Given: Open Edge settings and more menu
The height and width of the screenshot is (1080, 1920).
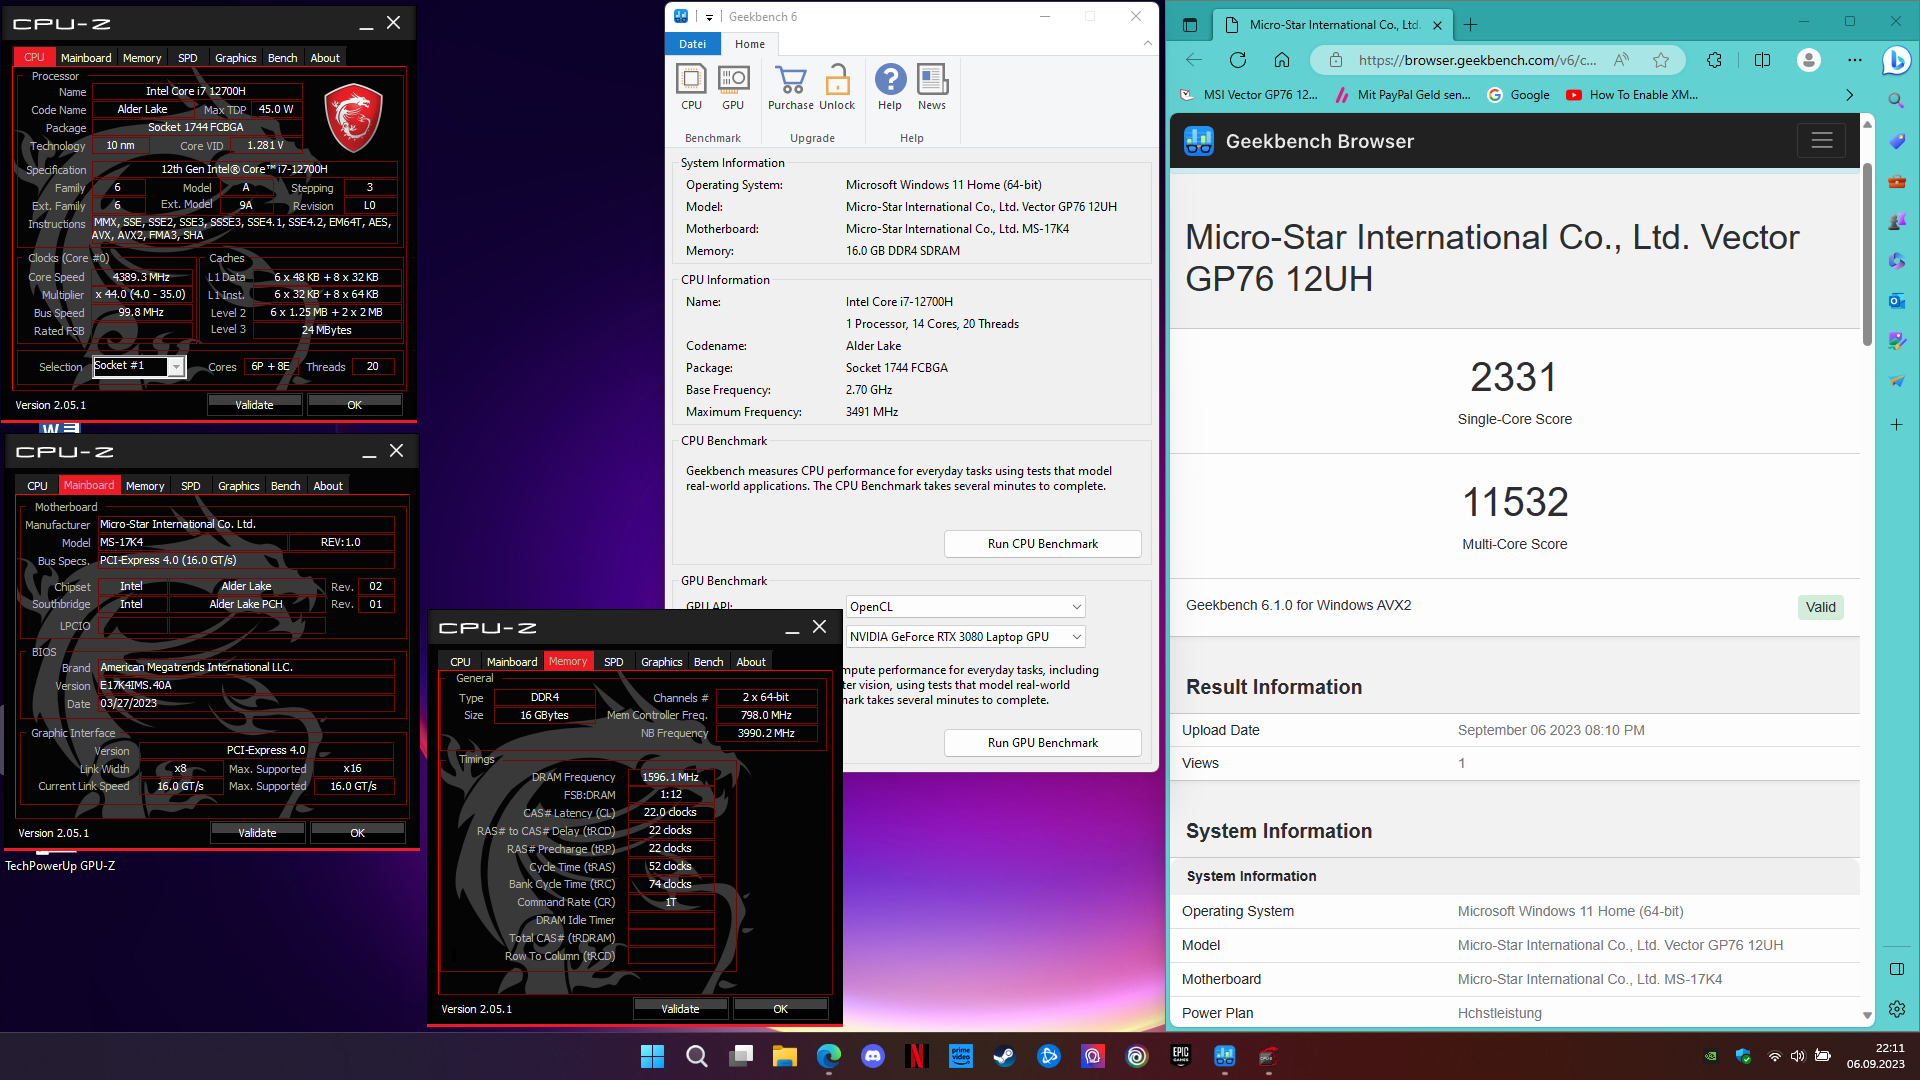Looking at the screenshot, I should coord(1855,60).
